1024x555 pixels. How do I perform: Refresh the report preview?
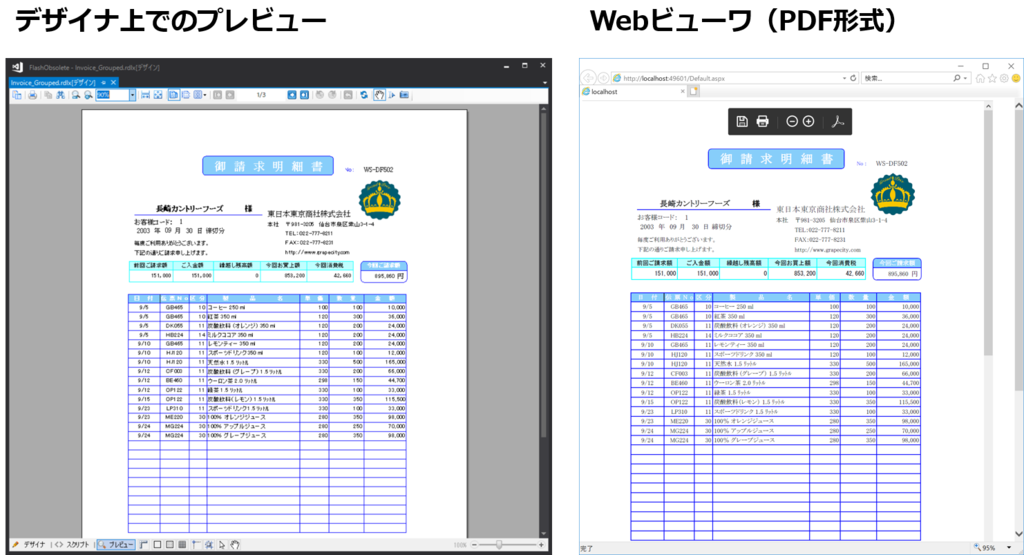click(364, 95)
